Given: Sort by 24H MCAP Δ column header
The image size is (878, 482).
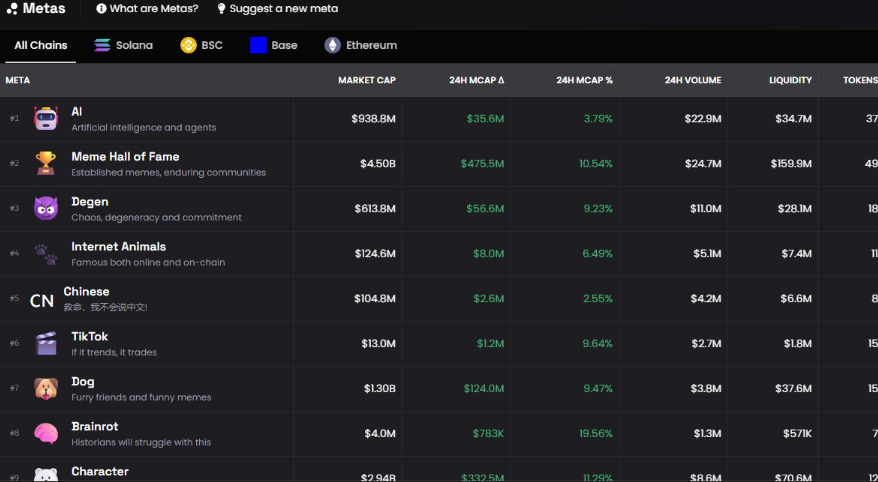Looking at the screenshot, I should 477,80.
